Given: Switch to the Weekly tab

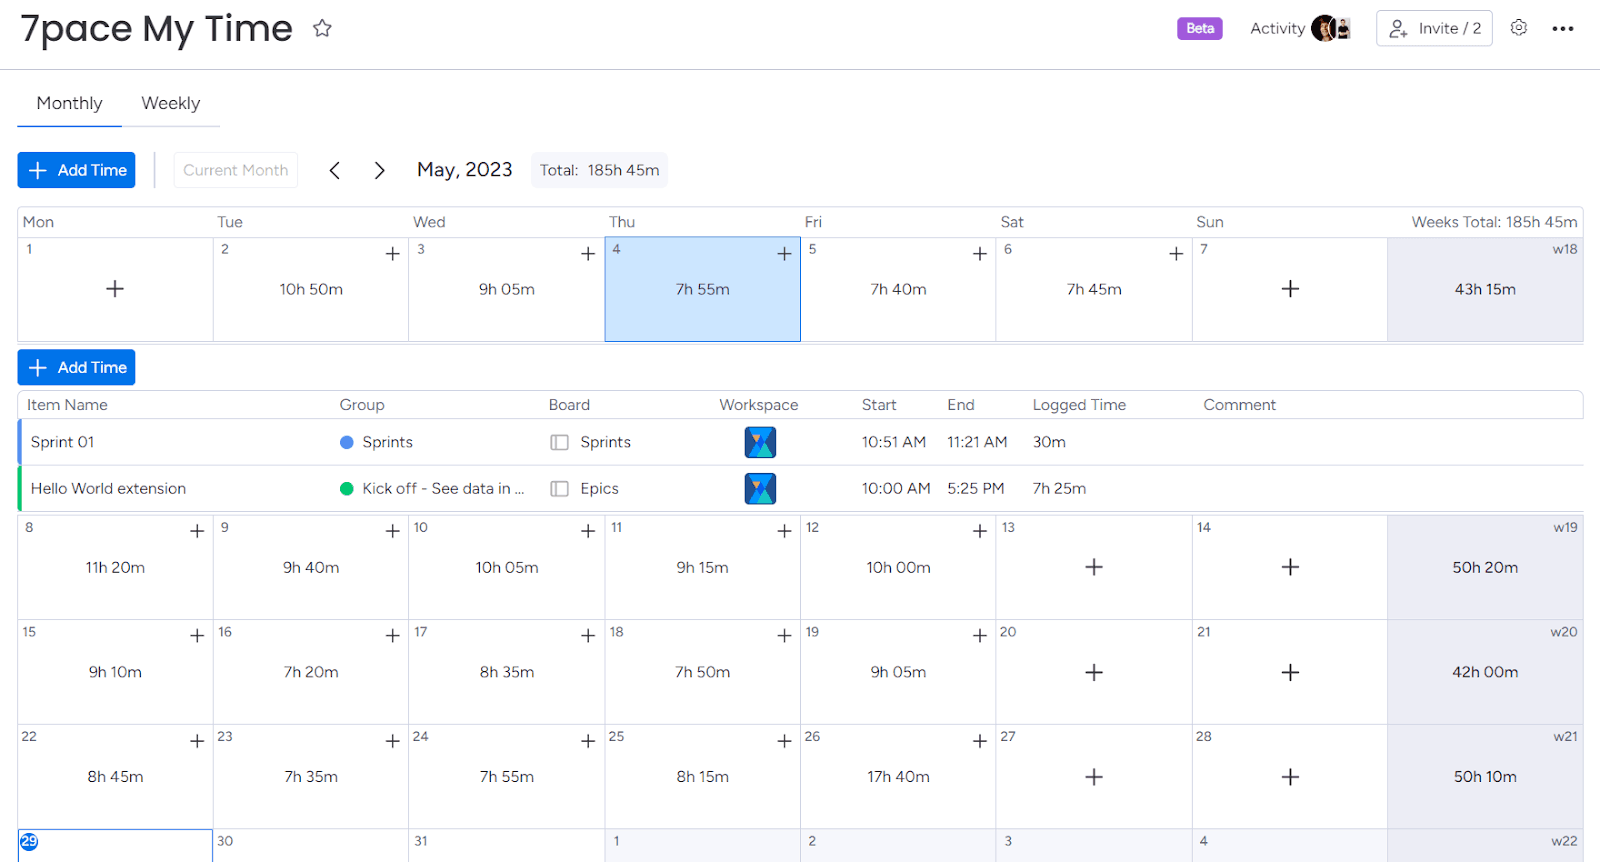Looking at the screenshot, I should pos(171,104).
